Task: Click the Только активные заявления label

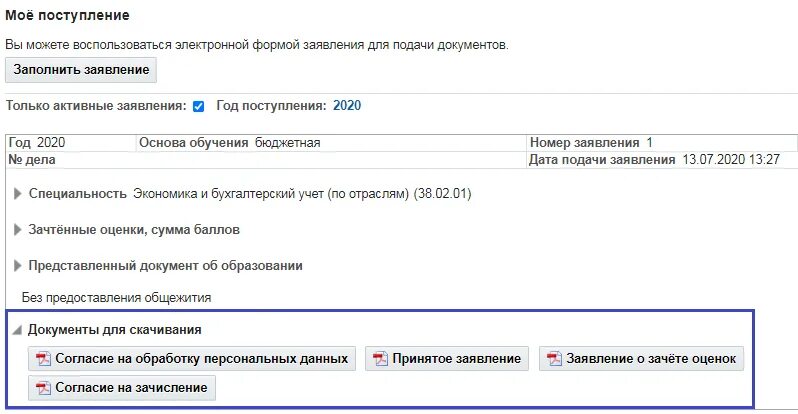Action: point(96,106)
